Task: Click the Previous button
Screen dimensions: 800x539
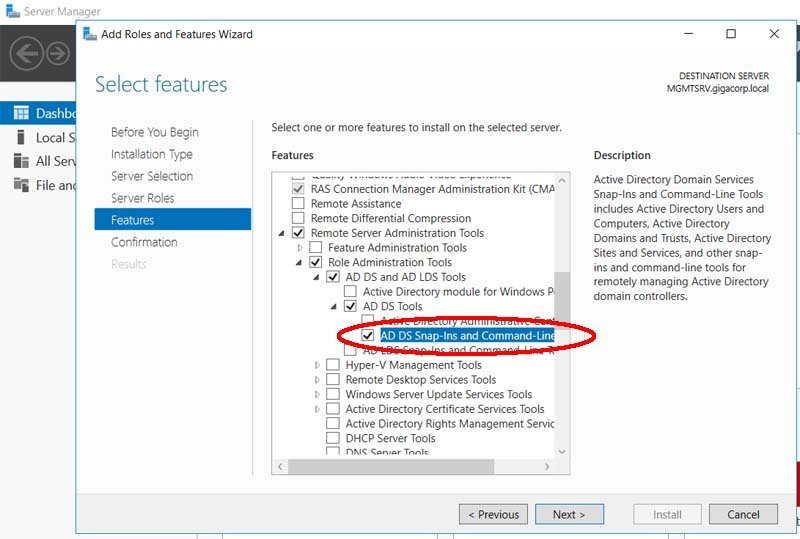Action: click(493, 514)
